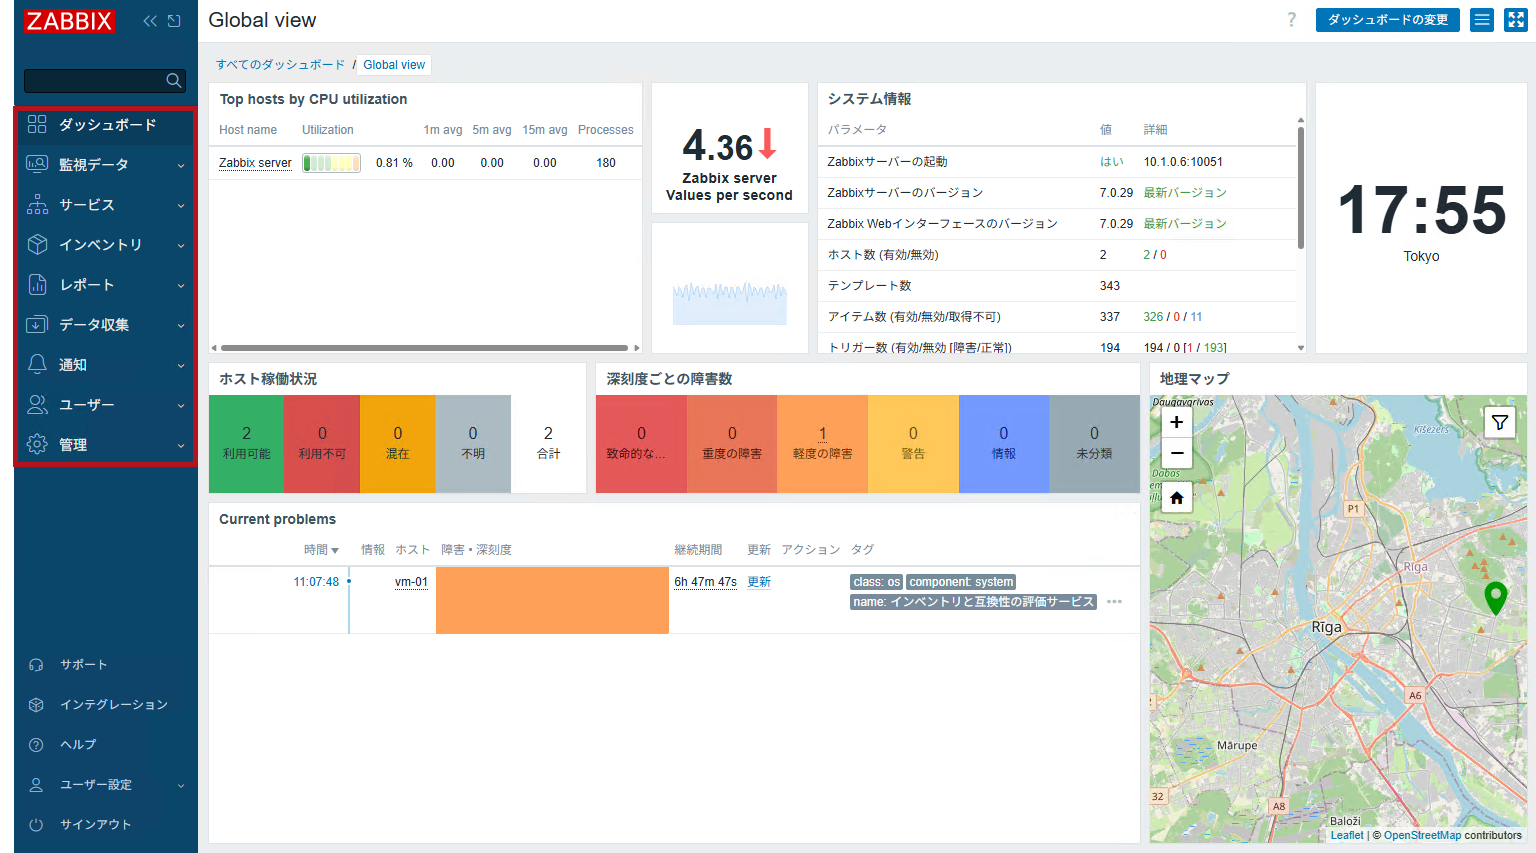Select the Global view breadcrumb tab

394,65
